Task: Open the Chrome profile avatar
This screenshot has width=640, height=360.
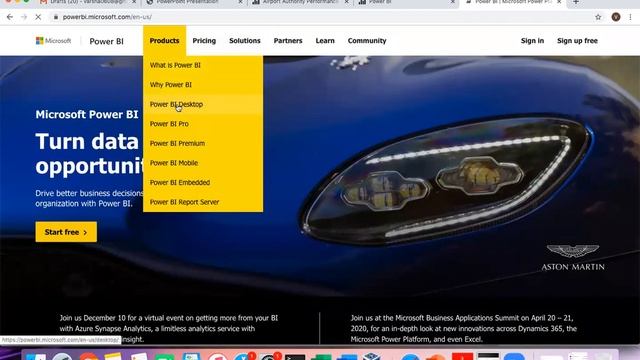Action: pyautogui.click(x=616, y=17)
